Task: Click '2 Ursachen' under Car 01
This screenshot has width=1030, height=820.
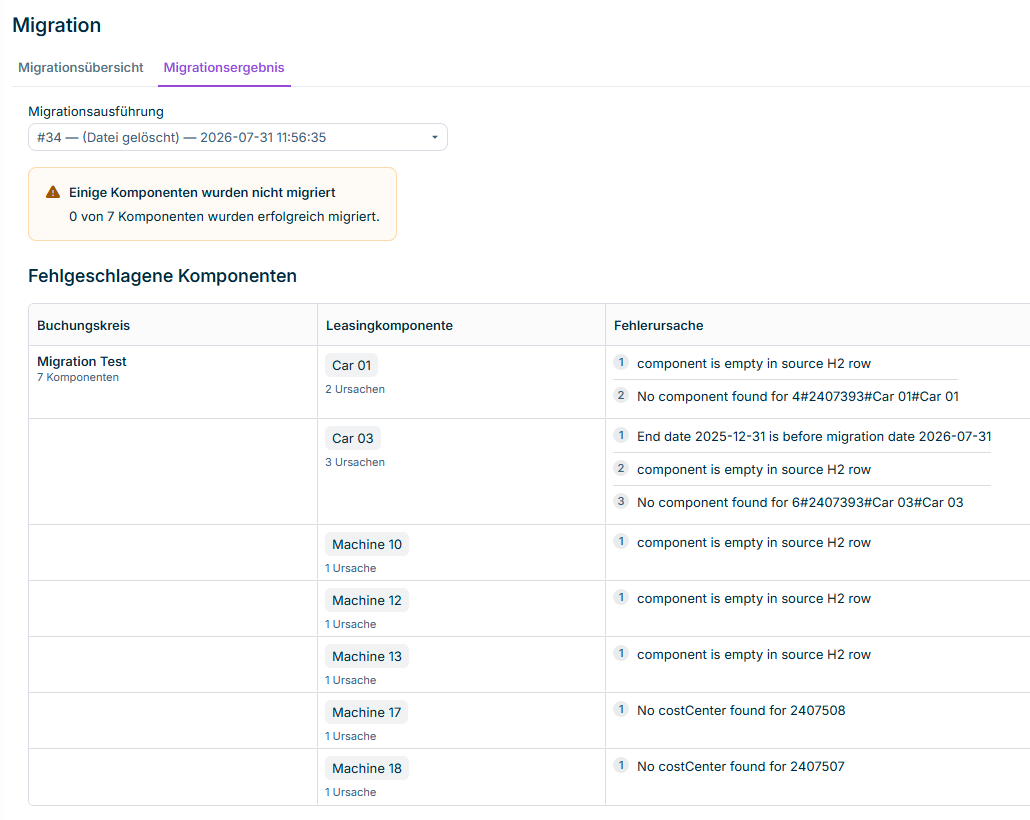Action: [355, 389]
